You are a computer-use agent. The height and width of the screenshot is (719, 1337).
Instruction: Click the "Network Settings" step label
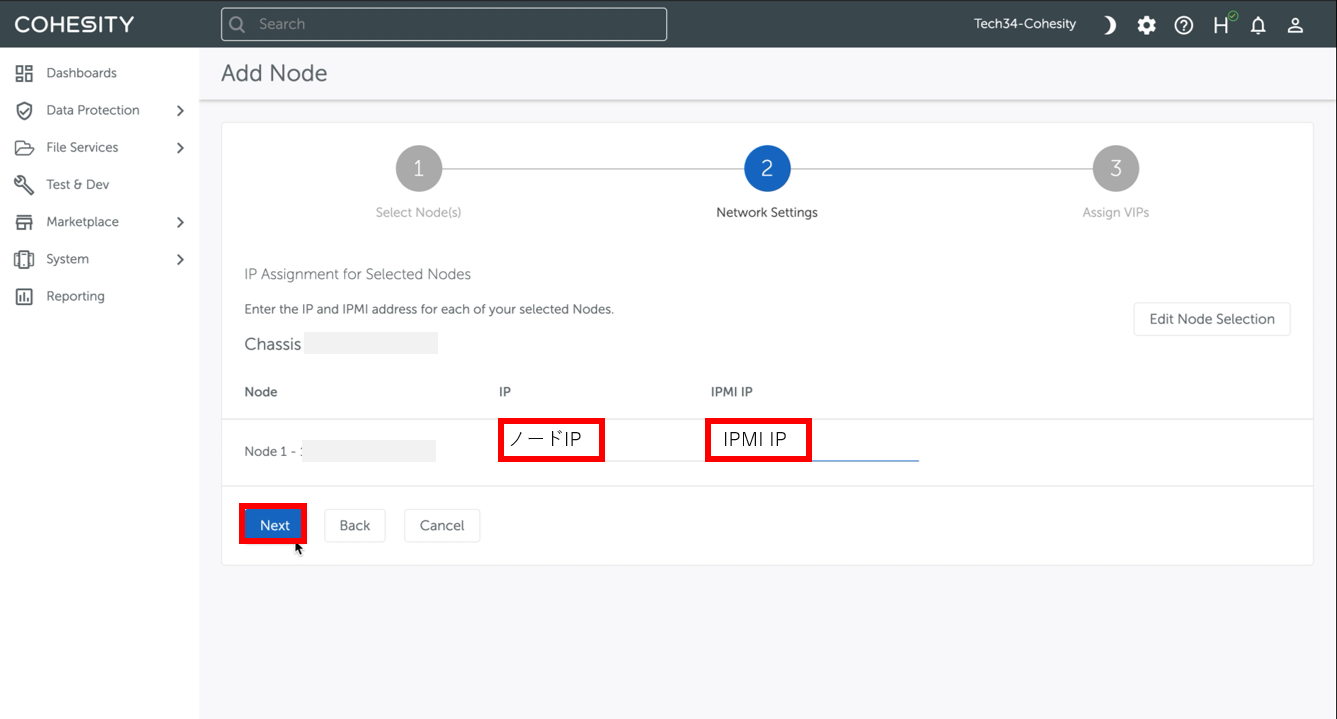(767, 213)
